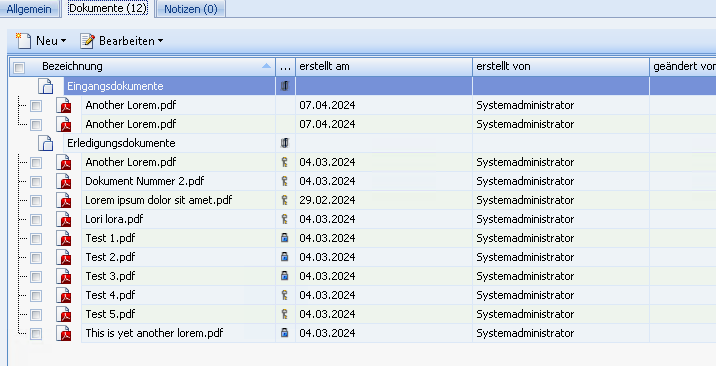Click PDF icon of Test 5.pdf
716x366 pixels.
[64, 314]
